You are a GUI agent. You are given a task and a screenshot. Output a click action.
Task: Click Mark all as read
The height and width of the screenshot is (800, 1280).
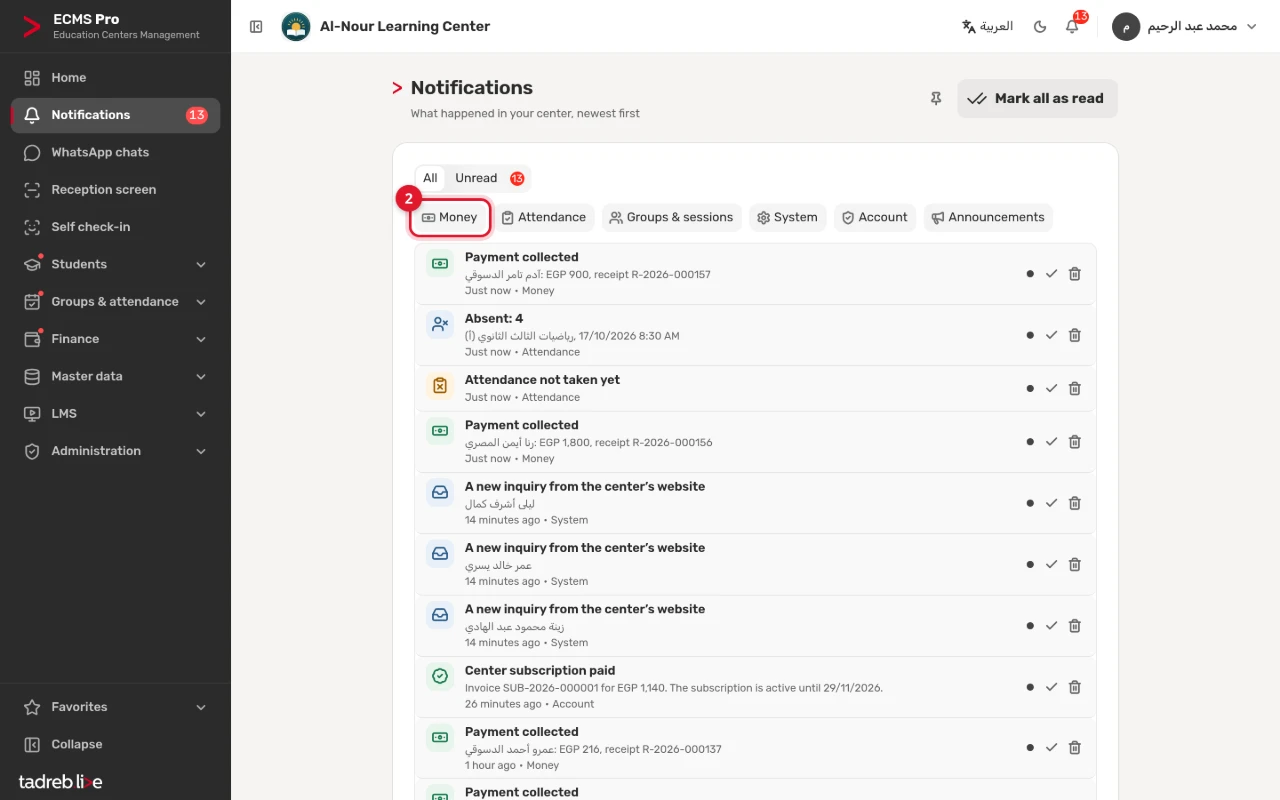(x=1037, y=99)
